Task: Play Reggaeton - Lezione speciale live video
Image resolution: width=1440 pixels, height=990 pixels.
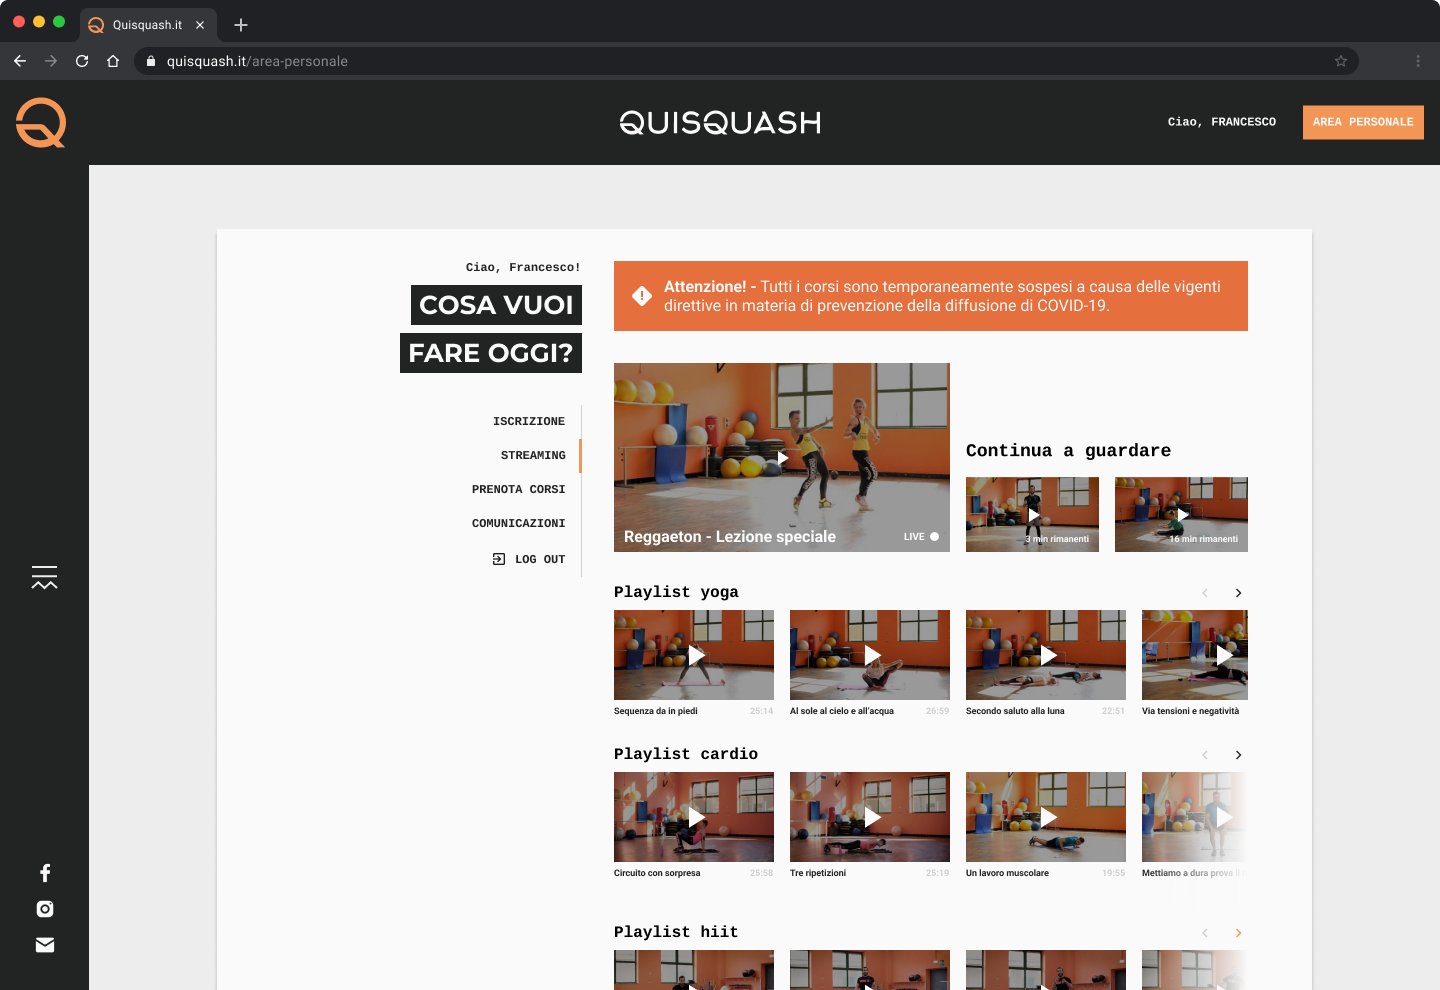Action: (x=782, y=457)
